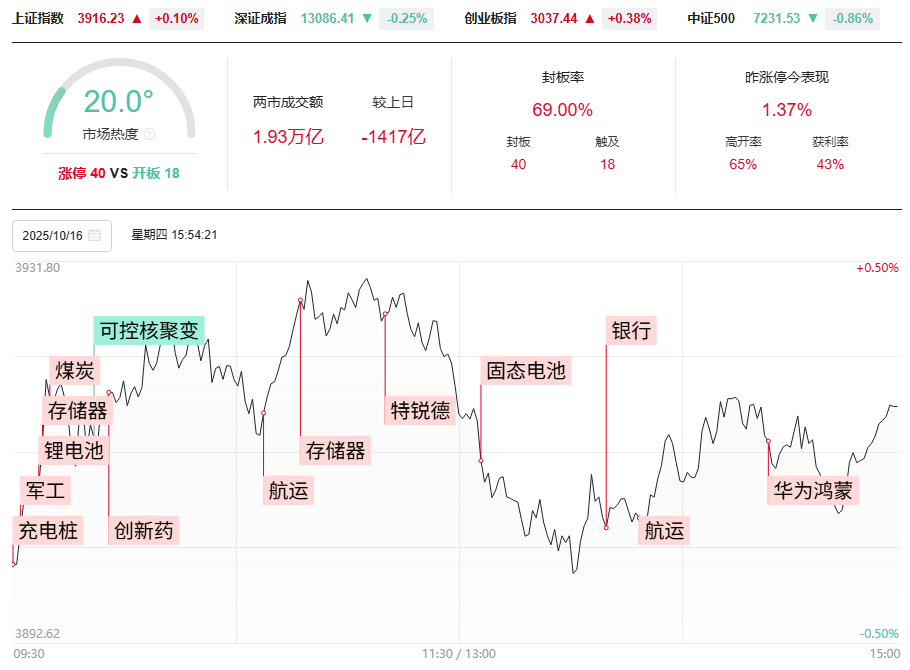This screenshot has width=910, height=670.
Task: Click the 华为鸿蒙 chart marker
Action: pos(814,490)
